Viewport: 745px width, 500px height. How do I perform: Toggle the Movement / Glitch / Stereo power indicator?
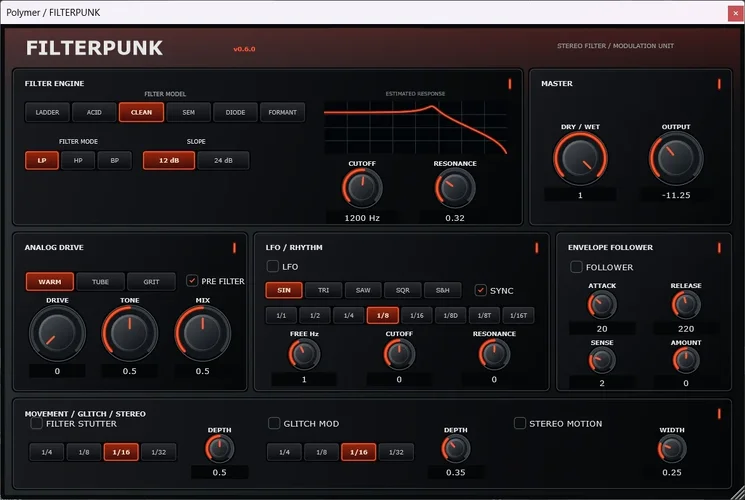(719, 413)
